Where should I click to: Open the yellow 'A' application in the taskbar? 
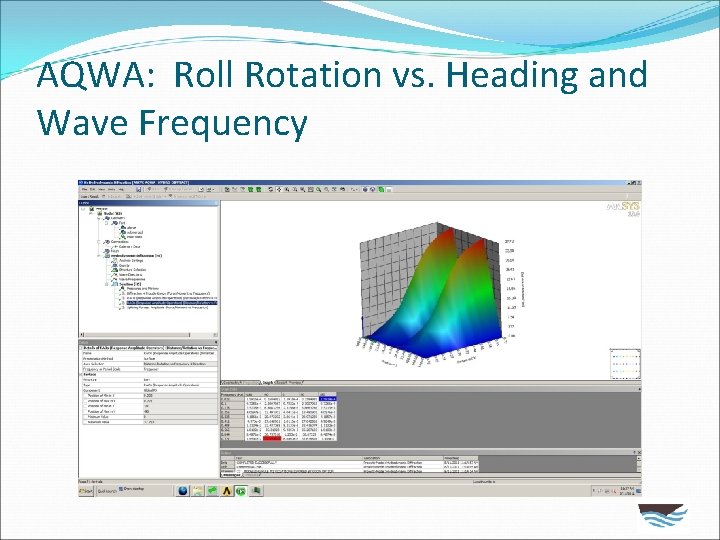click(226, 491)
